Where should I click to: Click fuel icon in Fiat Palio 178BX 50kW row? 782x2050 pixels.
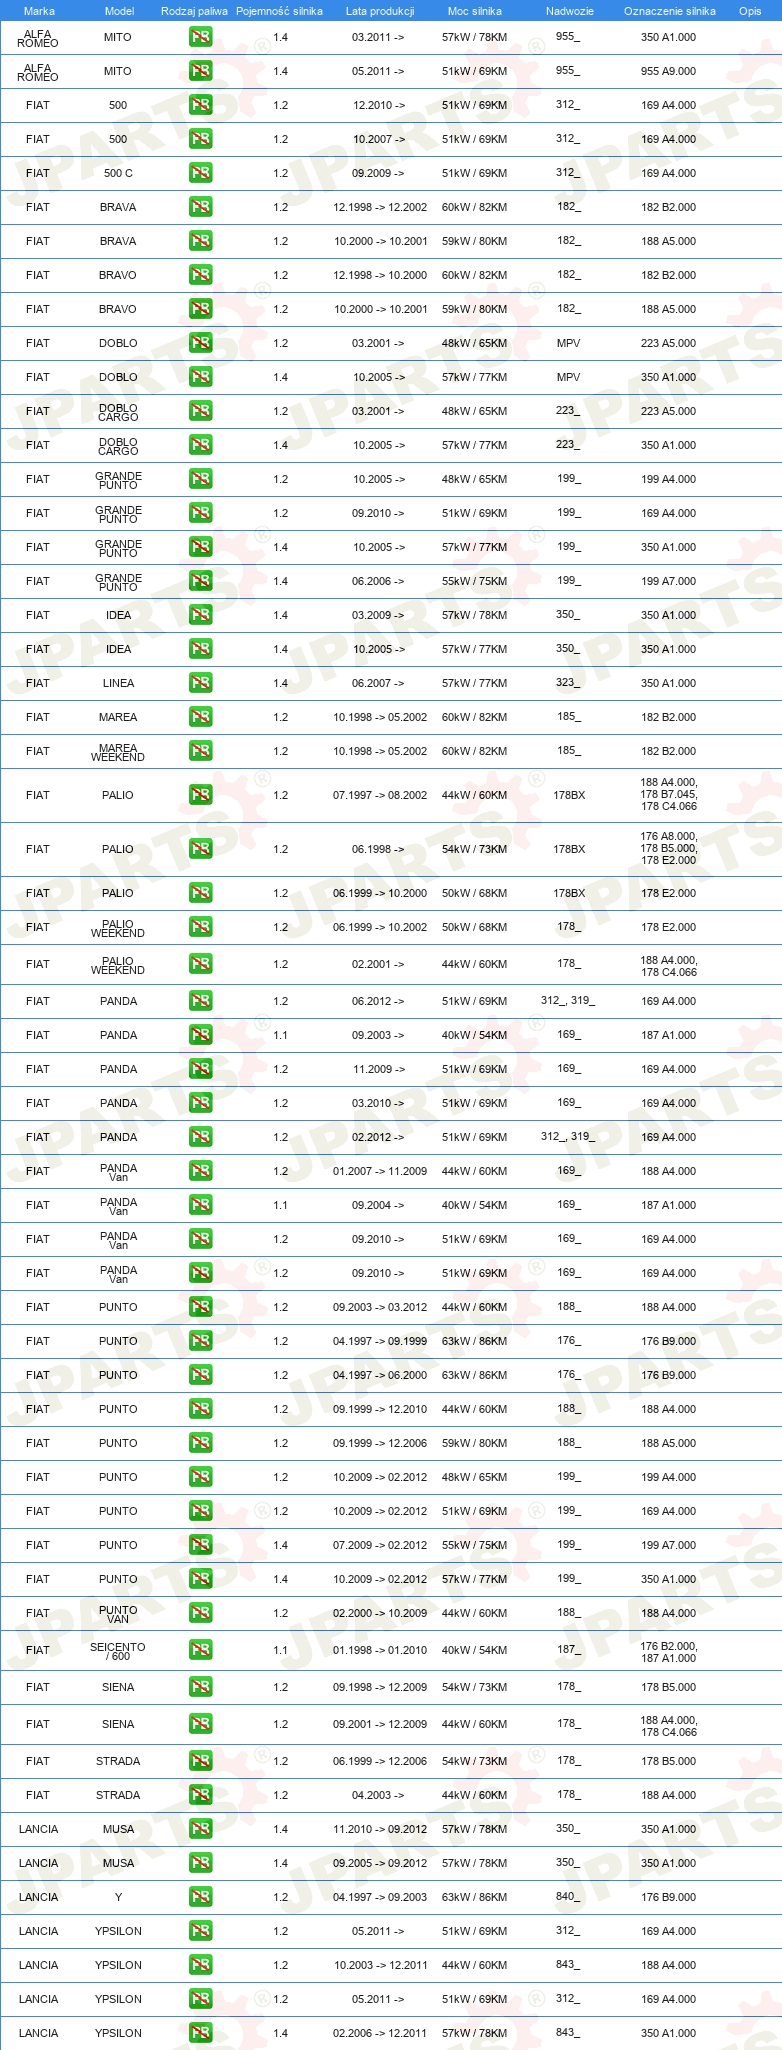200,893
